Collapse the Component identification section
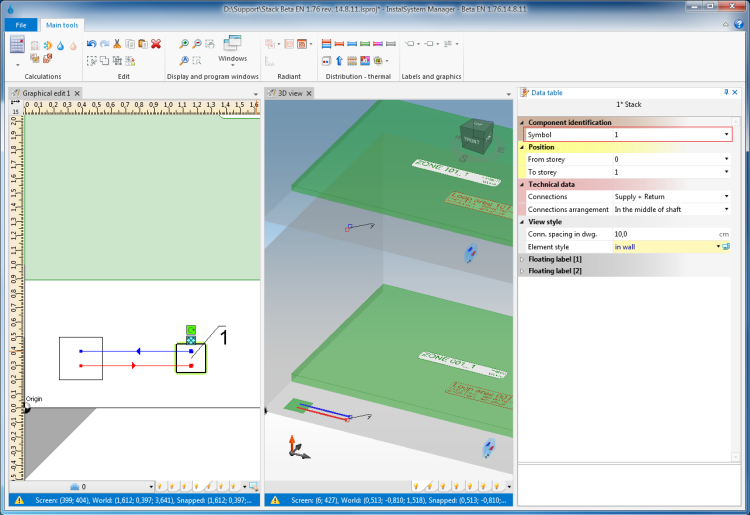This screenshot has height=515, width=750. tap(522, 122)
